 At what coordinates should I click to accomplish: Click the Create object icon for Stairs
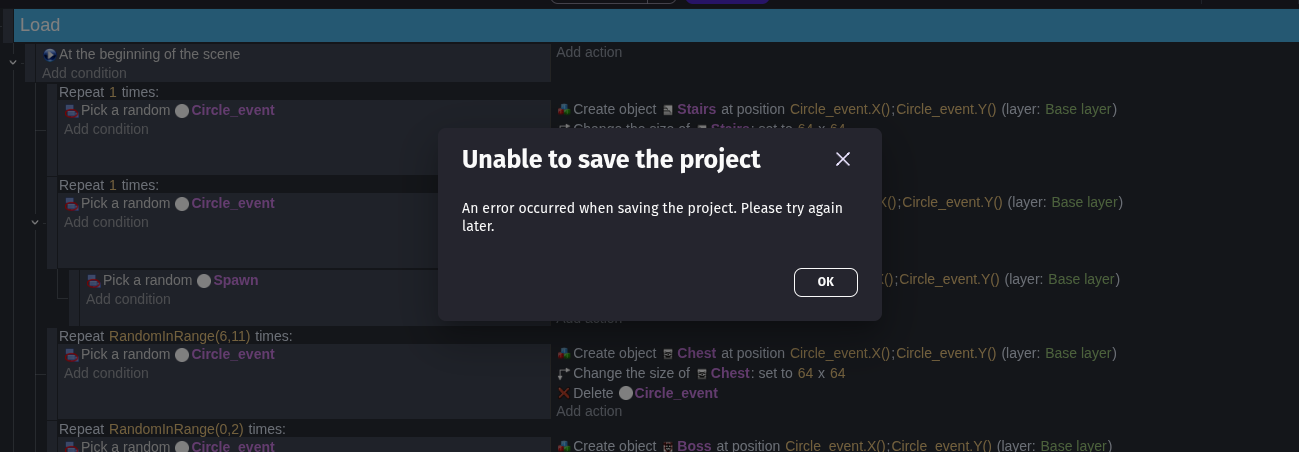coord(564,110)
